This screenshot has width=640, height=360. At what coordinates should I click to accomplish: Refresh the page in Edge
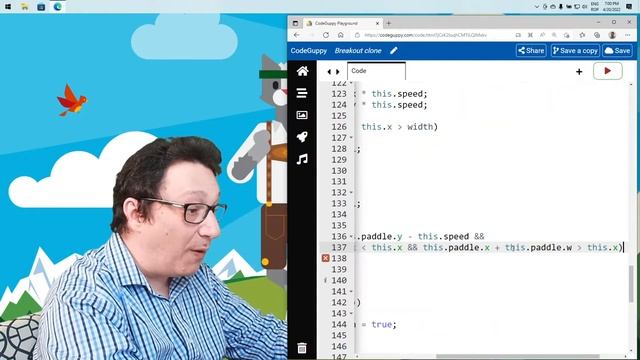point(326,35)
